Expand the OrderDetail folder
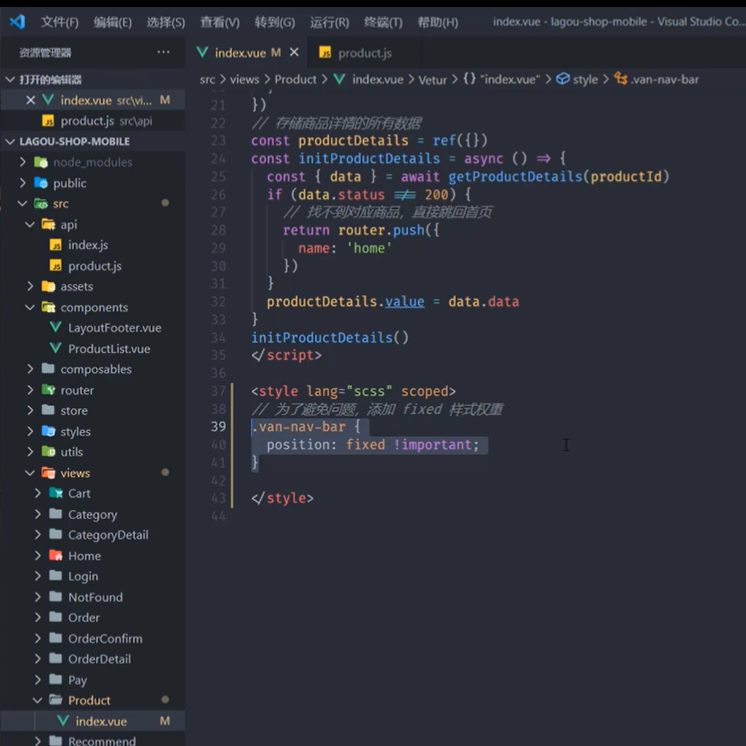The height and width of the screenshot is (746, 746). tap(93, 659)
